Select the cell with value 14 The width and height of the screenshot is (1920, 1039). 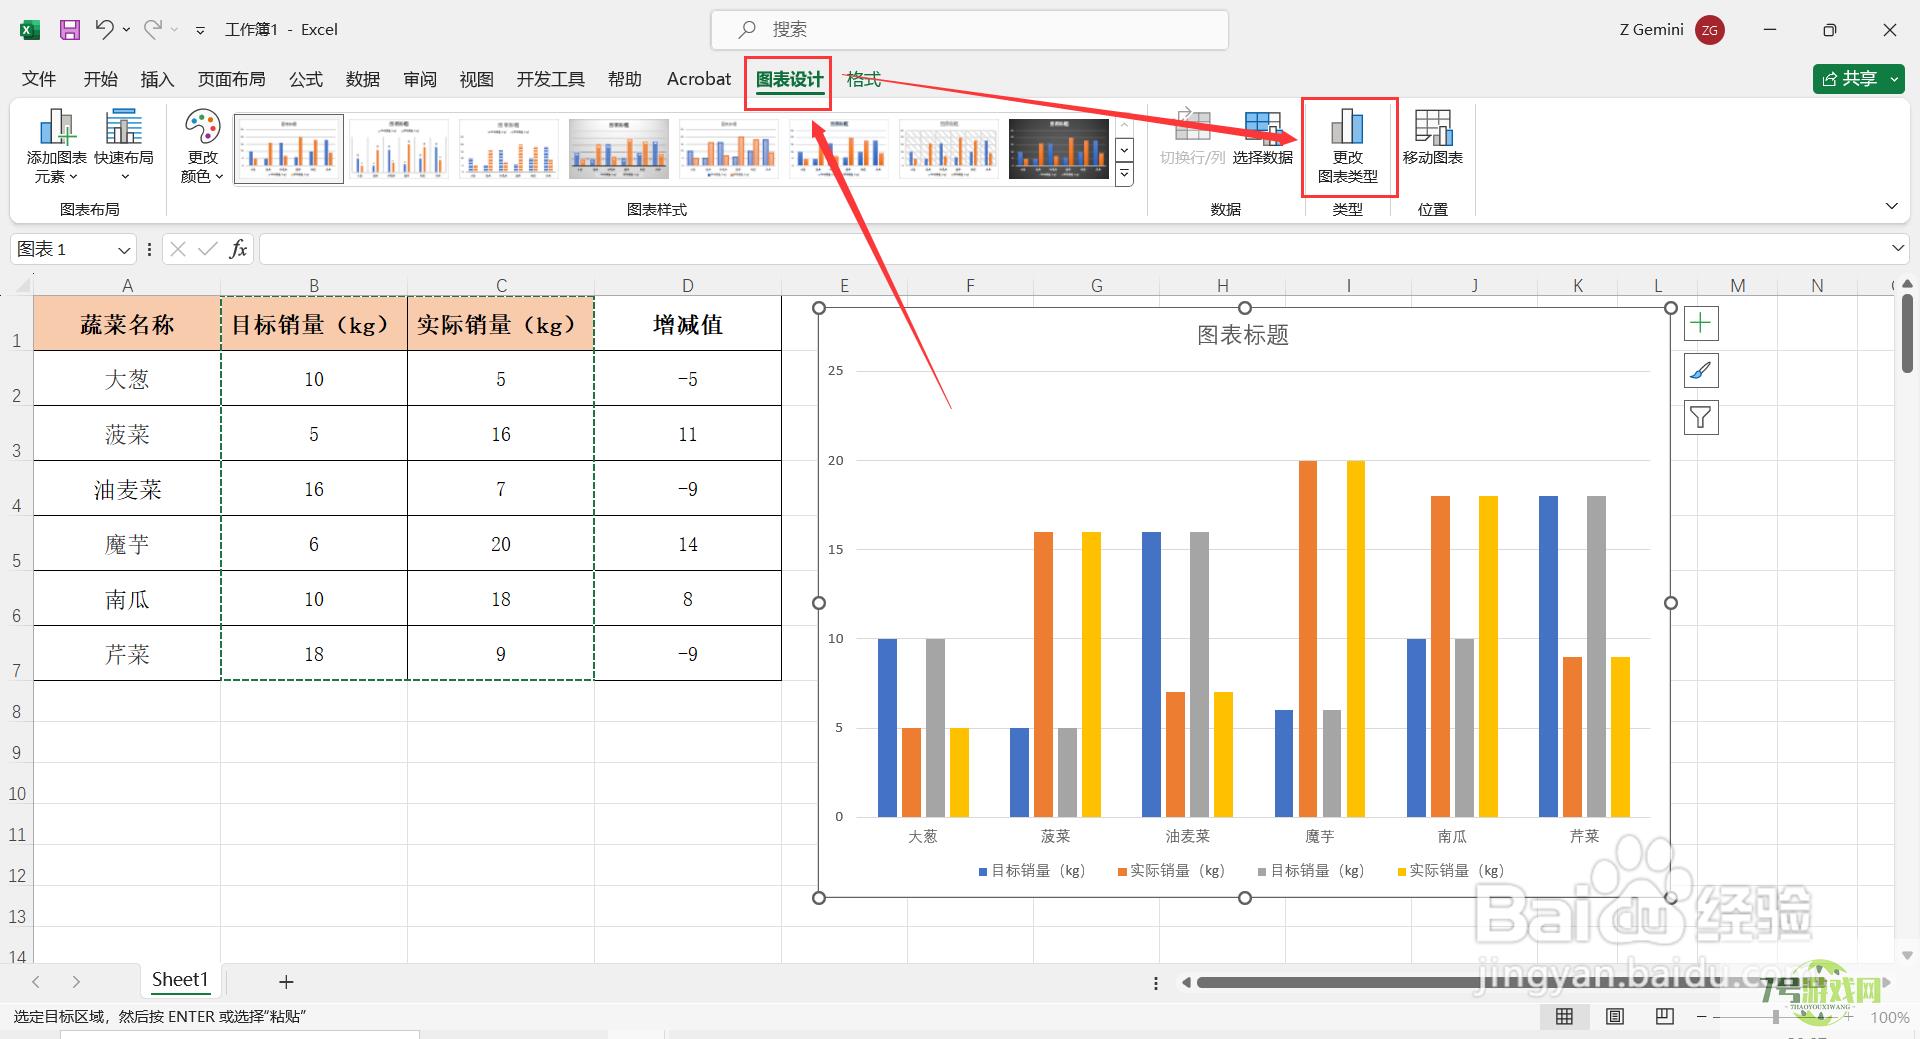(x=687, y=543)
